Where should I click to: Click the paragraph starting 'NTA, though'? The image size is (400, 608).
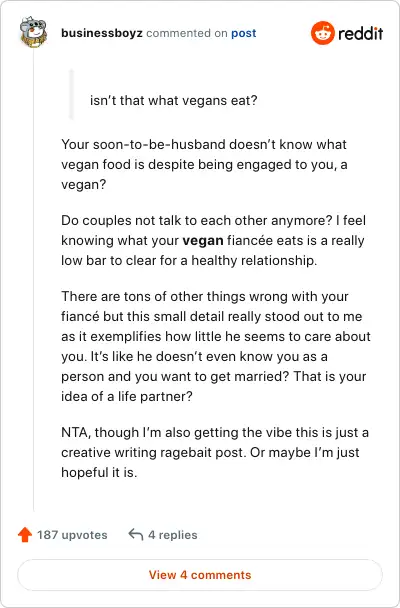tap(215, 452)
